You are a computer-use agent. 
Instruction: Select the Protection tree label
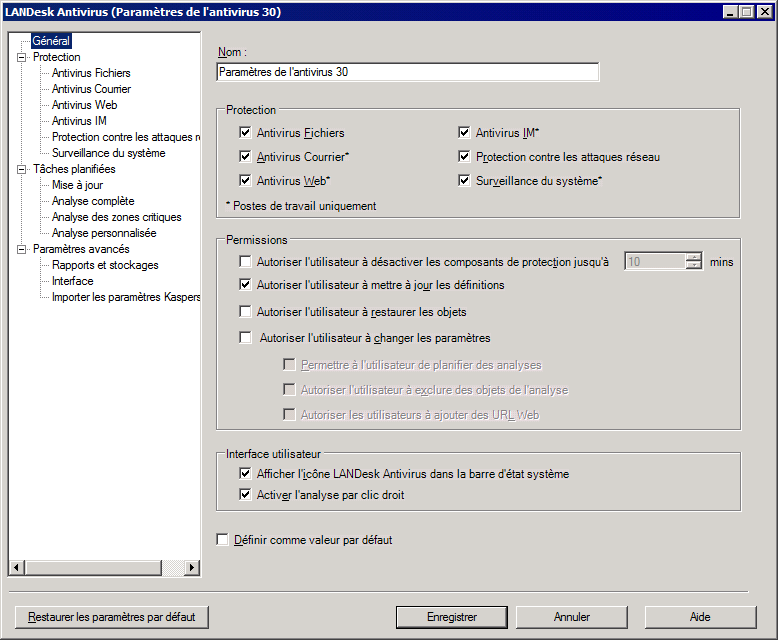pos(57,57)
